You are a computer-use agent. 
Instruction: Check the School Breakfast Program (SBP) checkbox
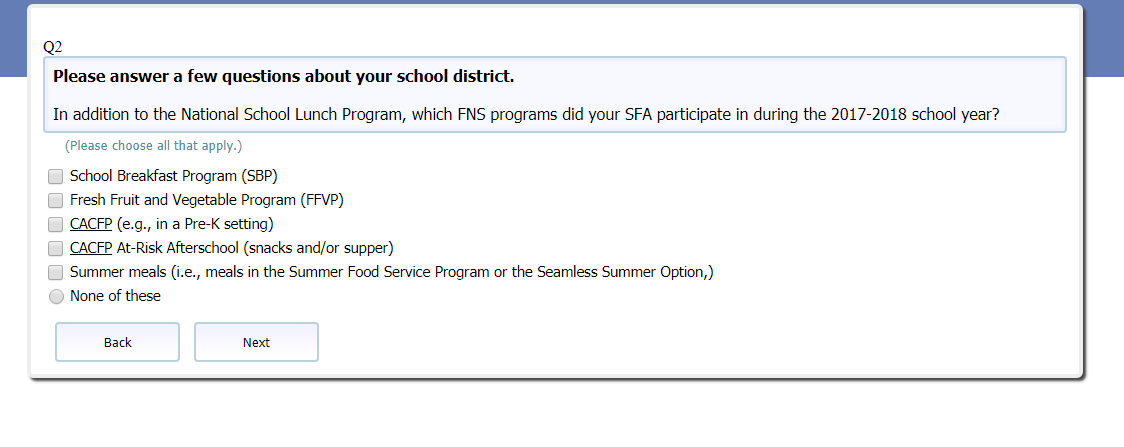tap(56, 176)
